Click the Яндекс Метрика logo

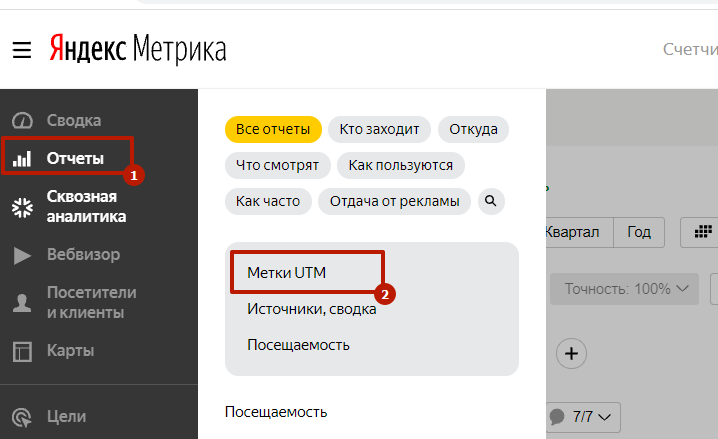tap(138, 48)
